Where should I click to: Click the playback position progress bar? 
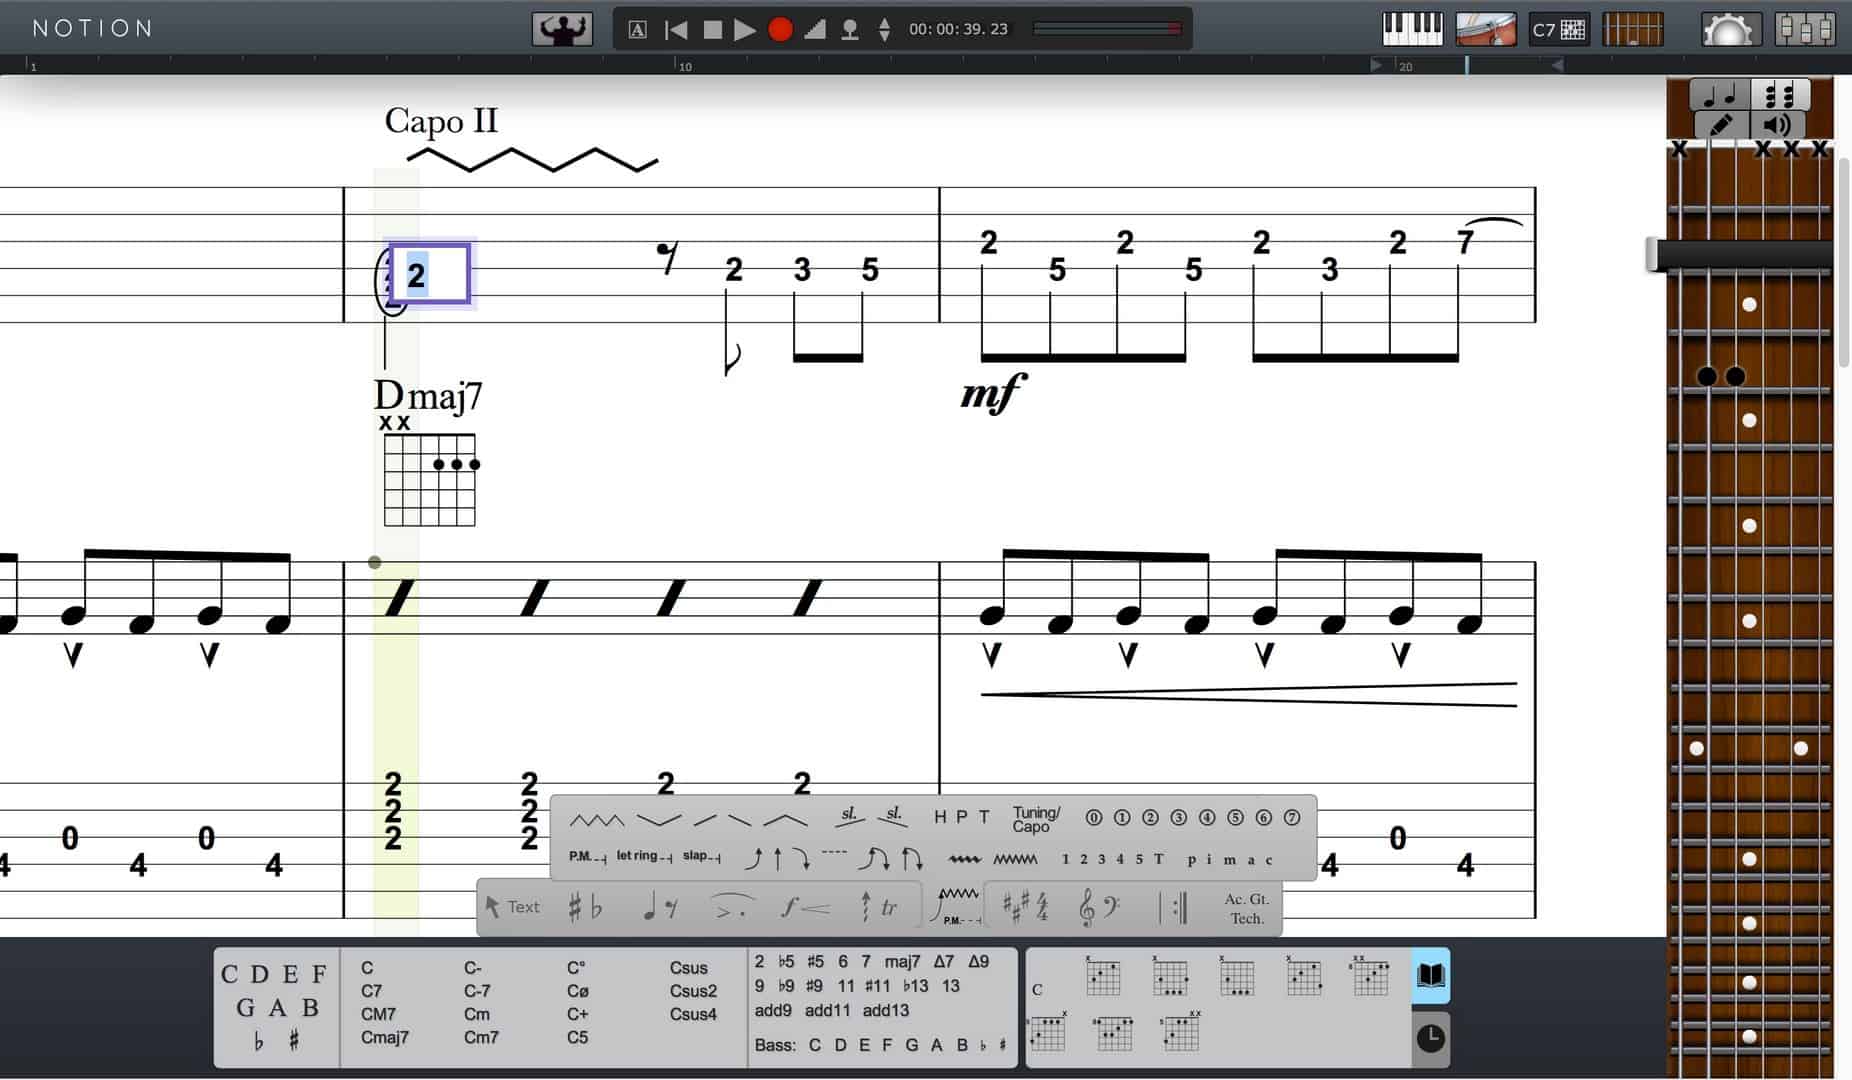point(1105,29)
